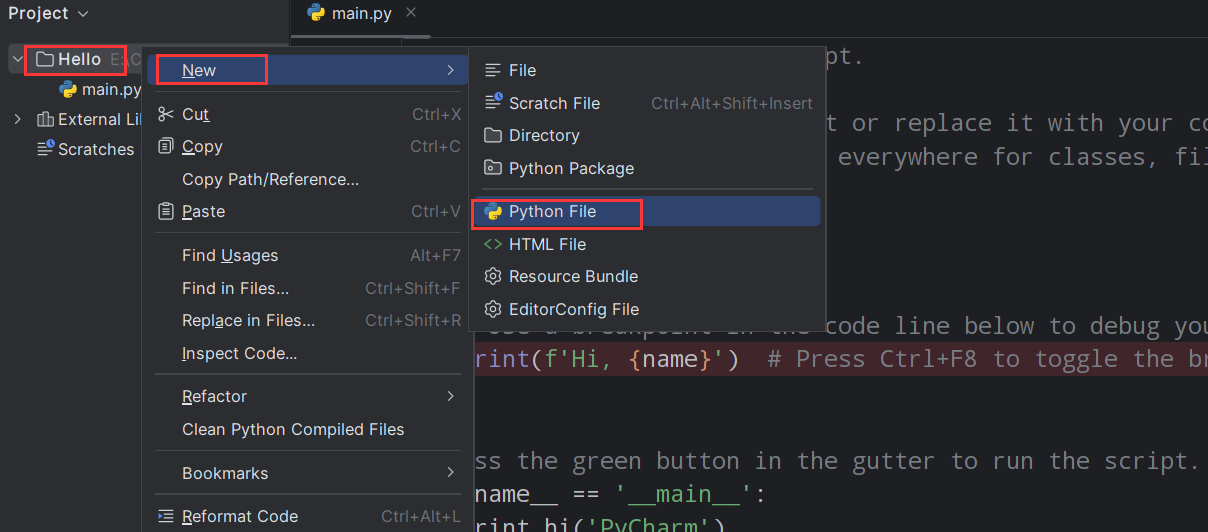
Task: Click the Python File icon in submenu
Action: (x=492, y=212)
